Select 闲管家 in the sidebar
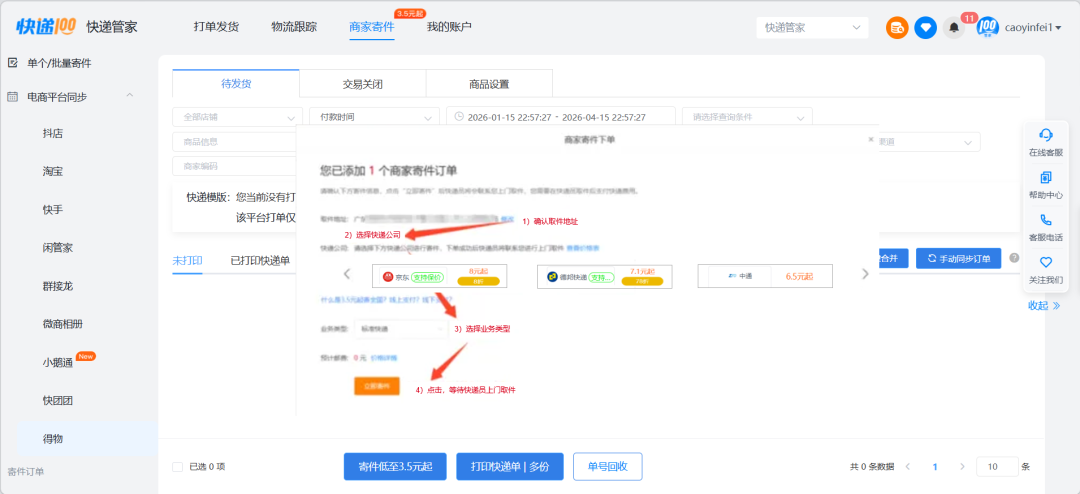1080x494 pixels. pos(58,248)
